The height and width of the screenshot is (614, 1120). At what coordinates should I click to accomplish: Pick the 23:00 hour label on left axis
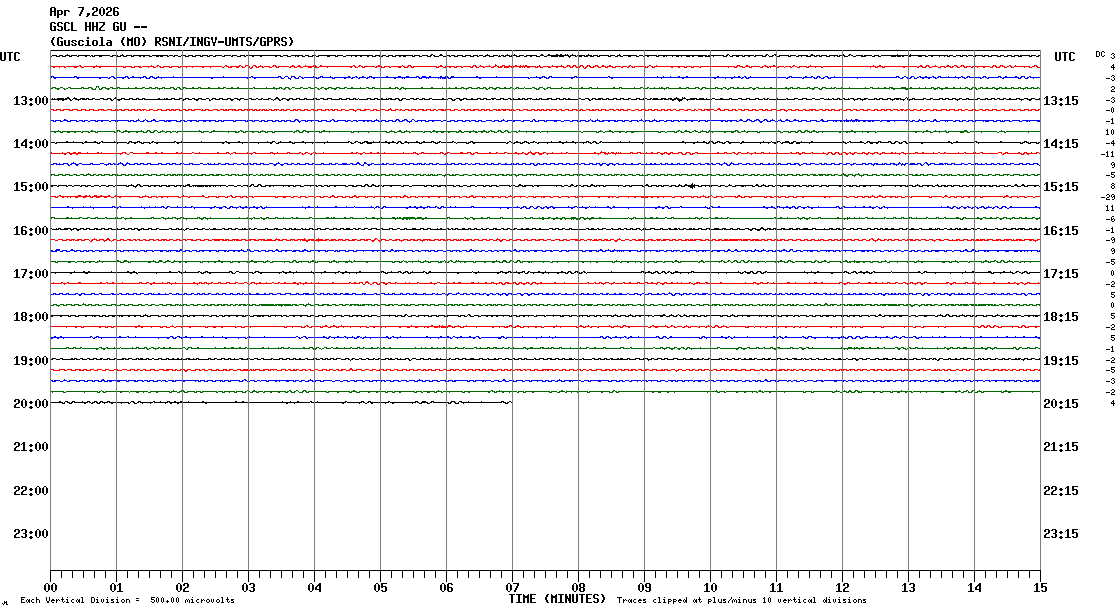click(31, 534)
